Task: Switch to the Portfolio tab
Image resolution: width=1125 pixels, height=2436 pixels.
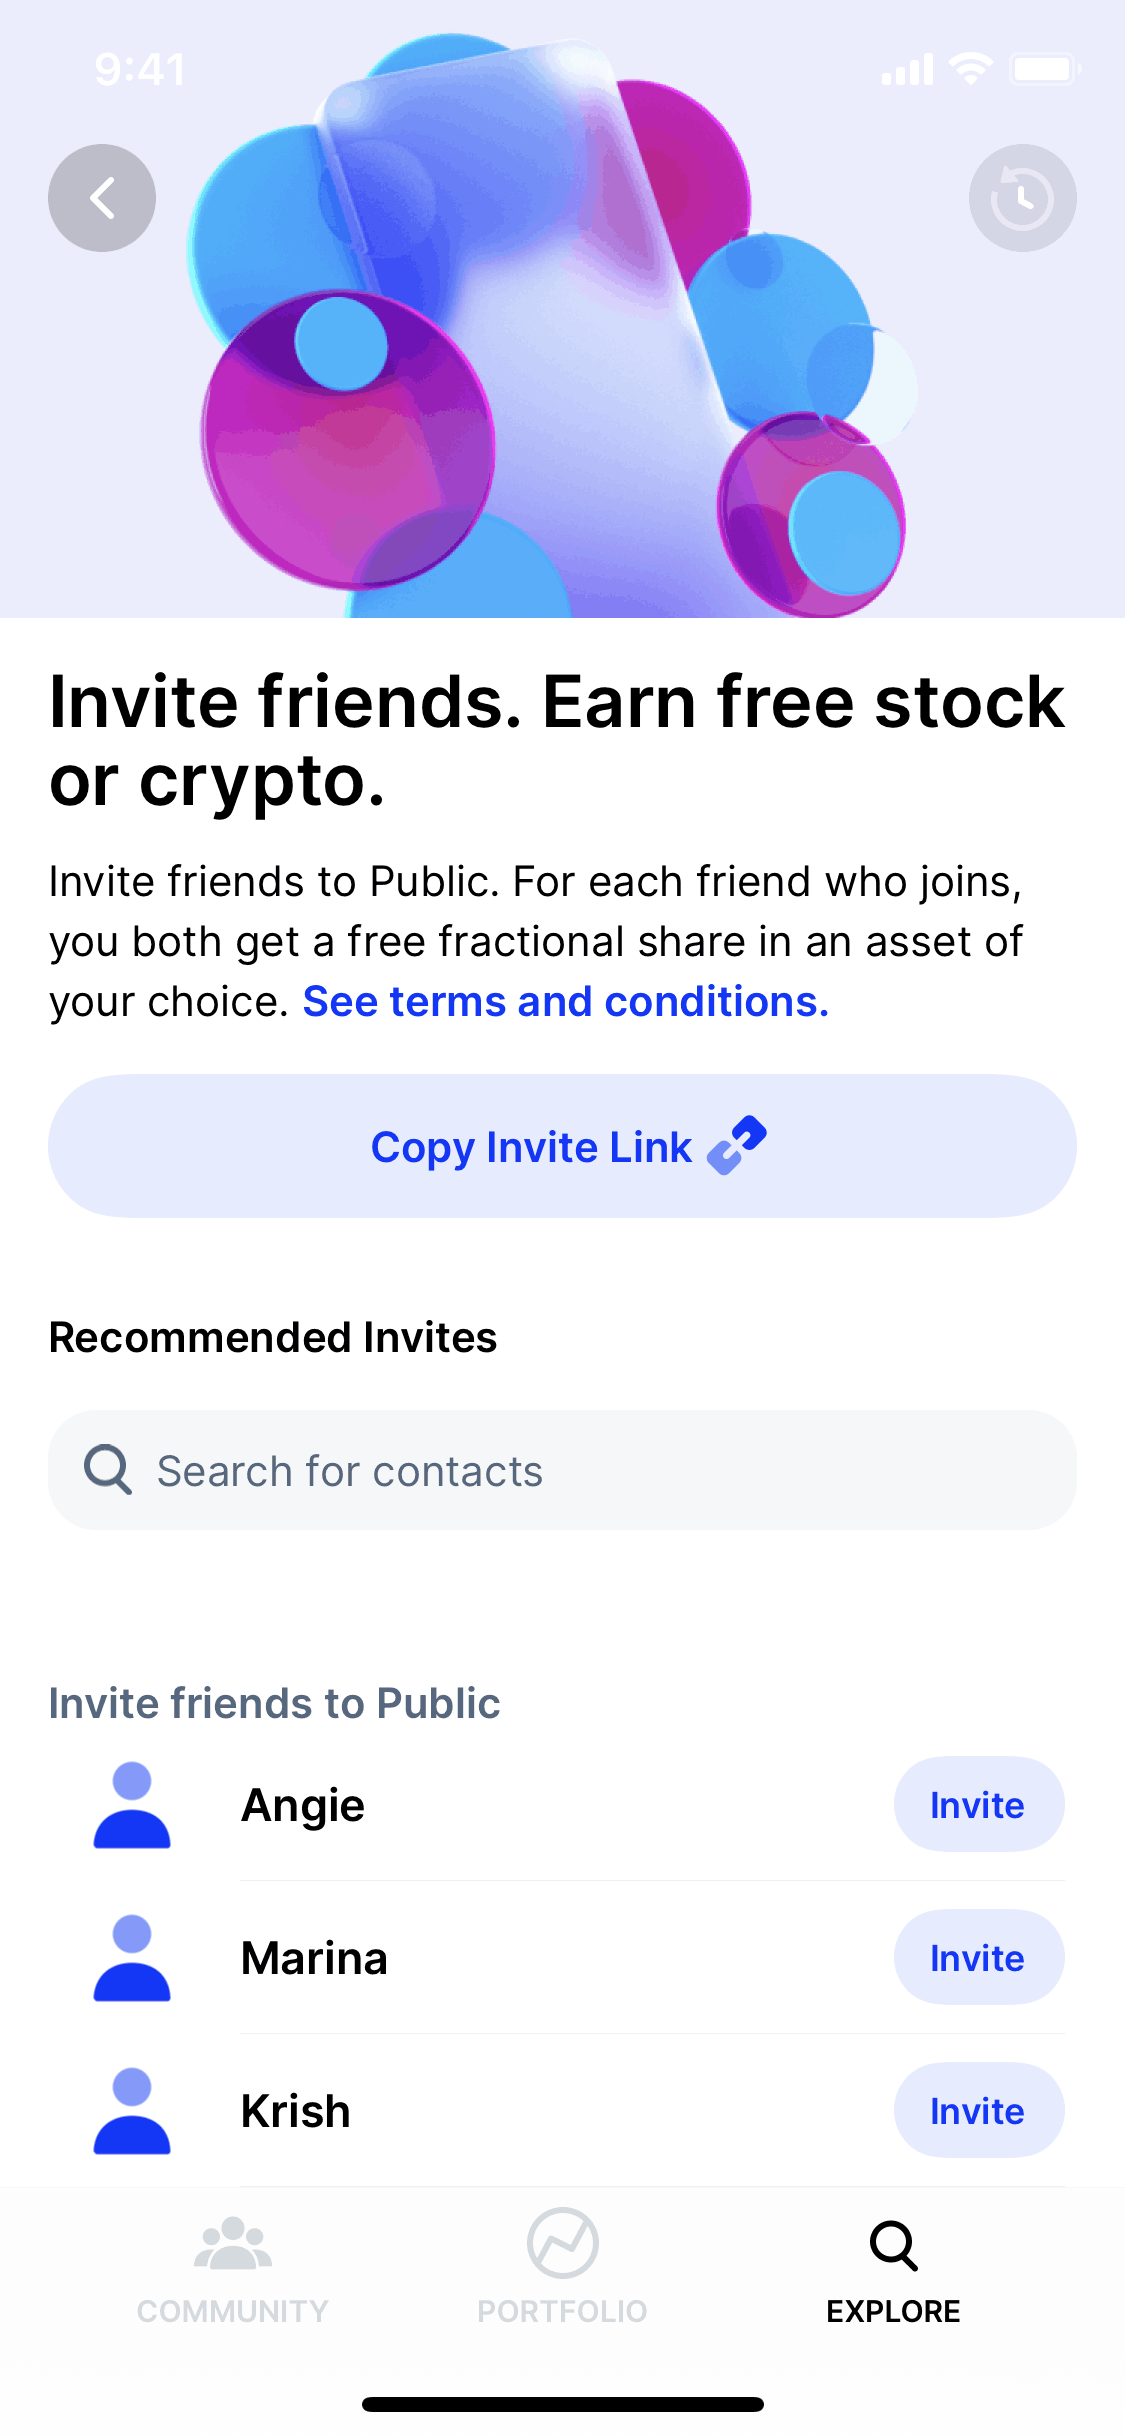Action: [x=562, y=2266]
